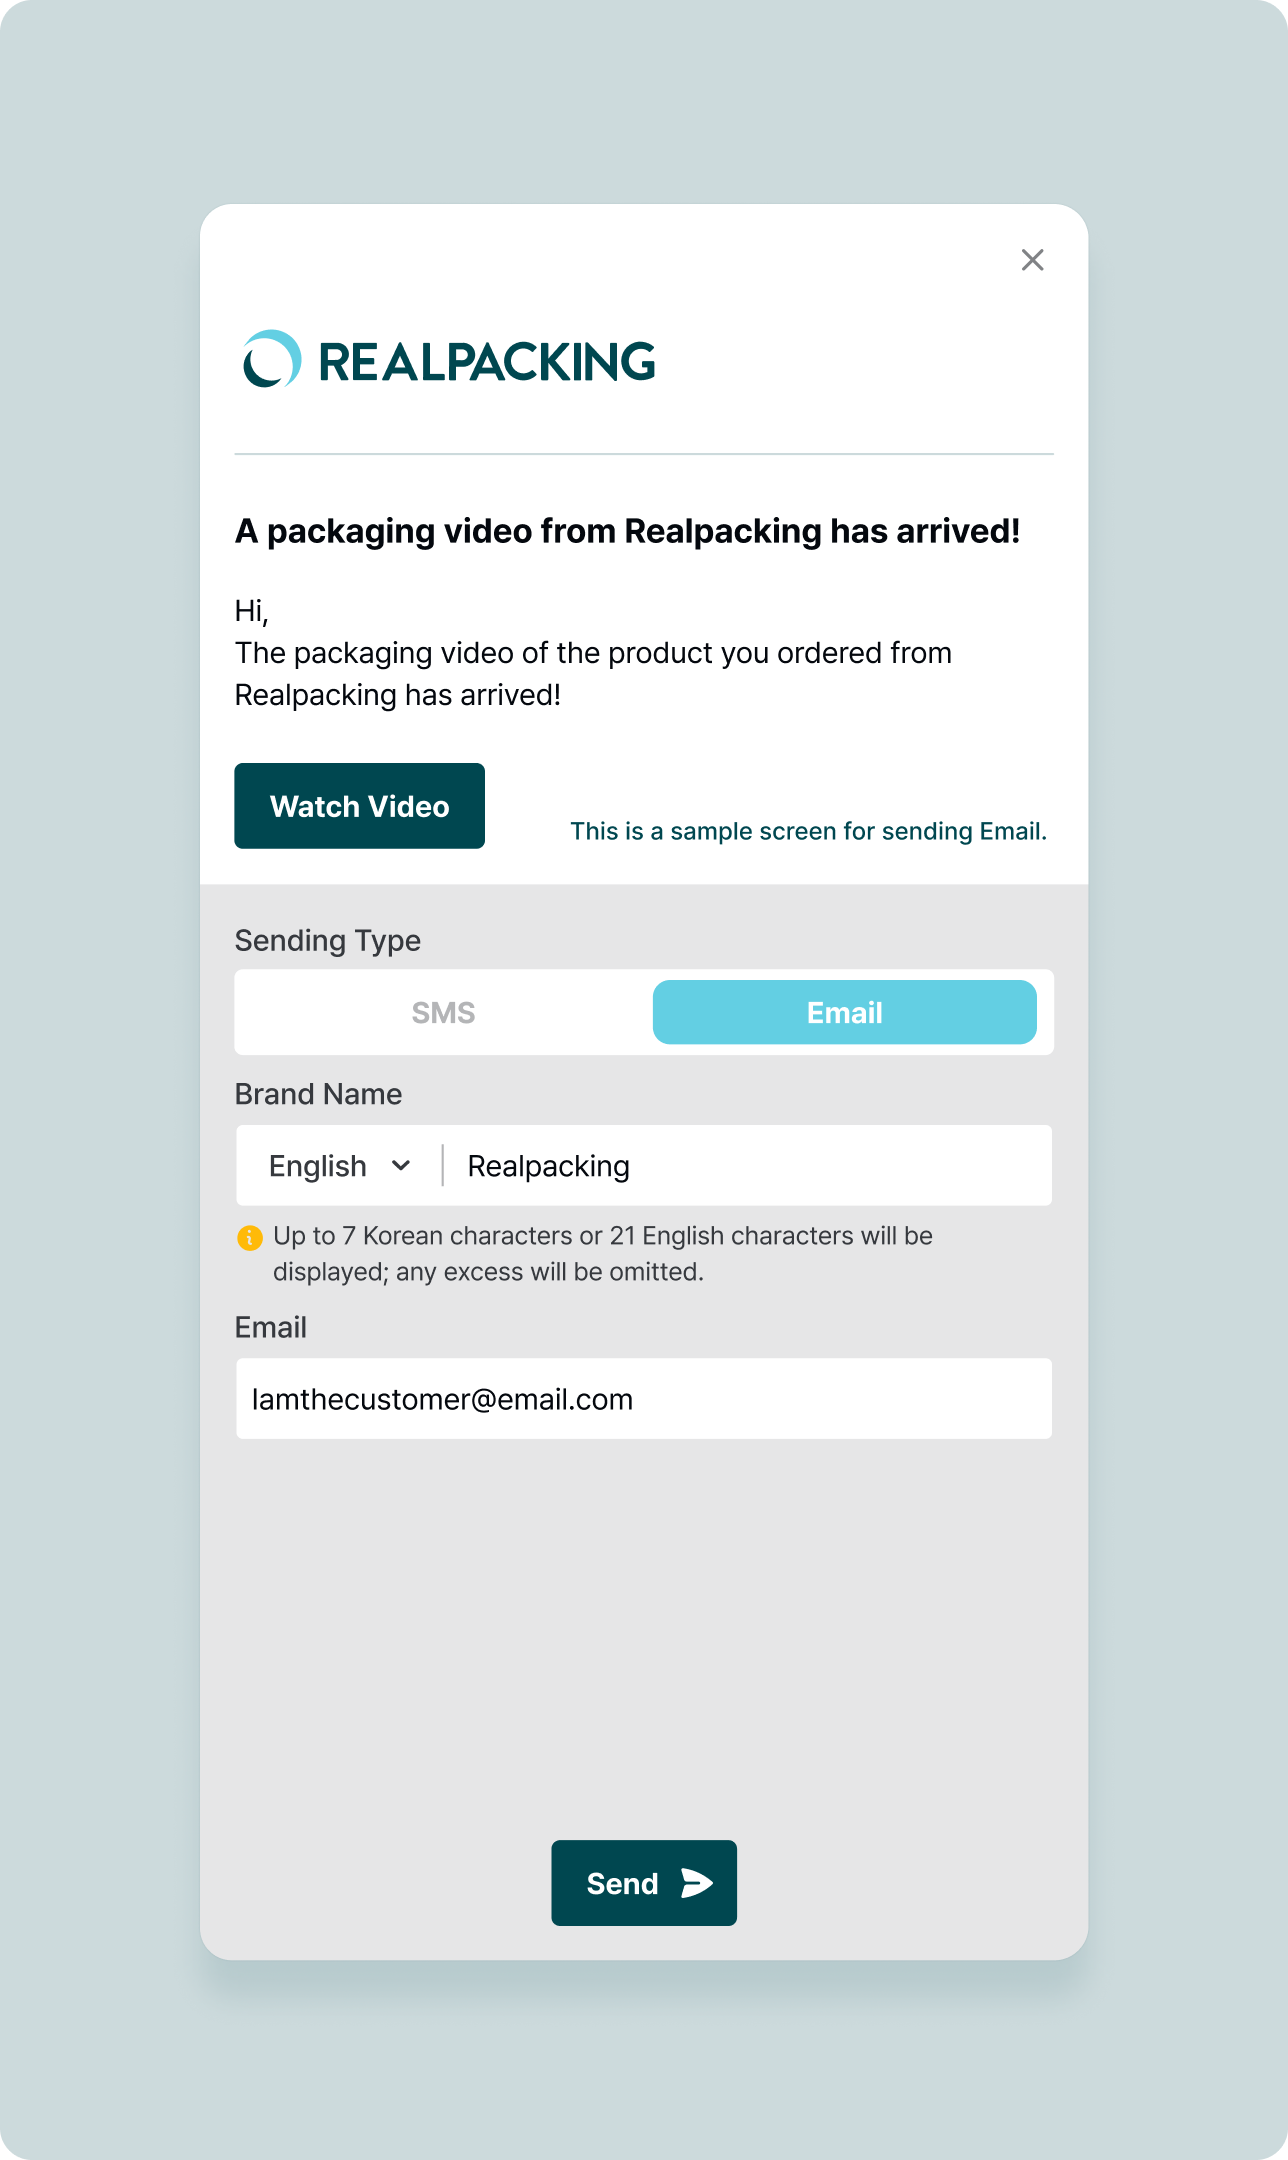Click the sample screen notice text
The height and width of the screenshot is (2160, 1288).
(808, 832)
